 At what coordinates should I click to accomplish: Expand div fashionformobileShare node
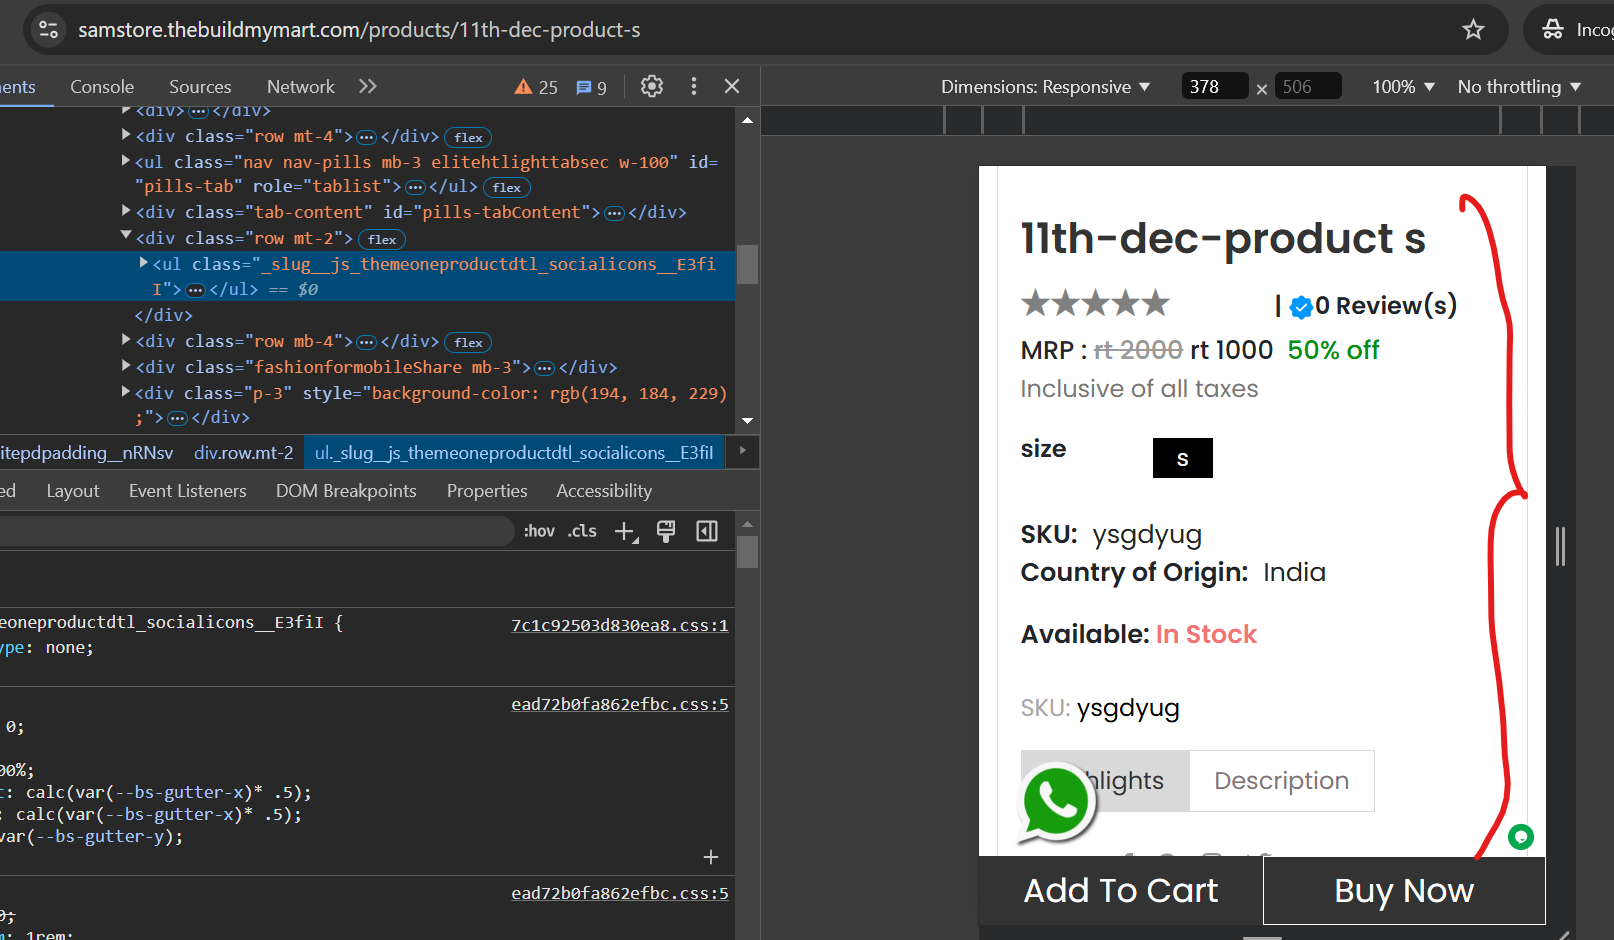126,366
